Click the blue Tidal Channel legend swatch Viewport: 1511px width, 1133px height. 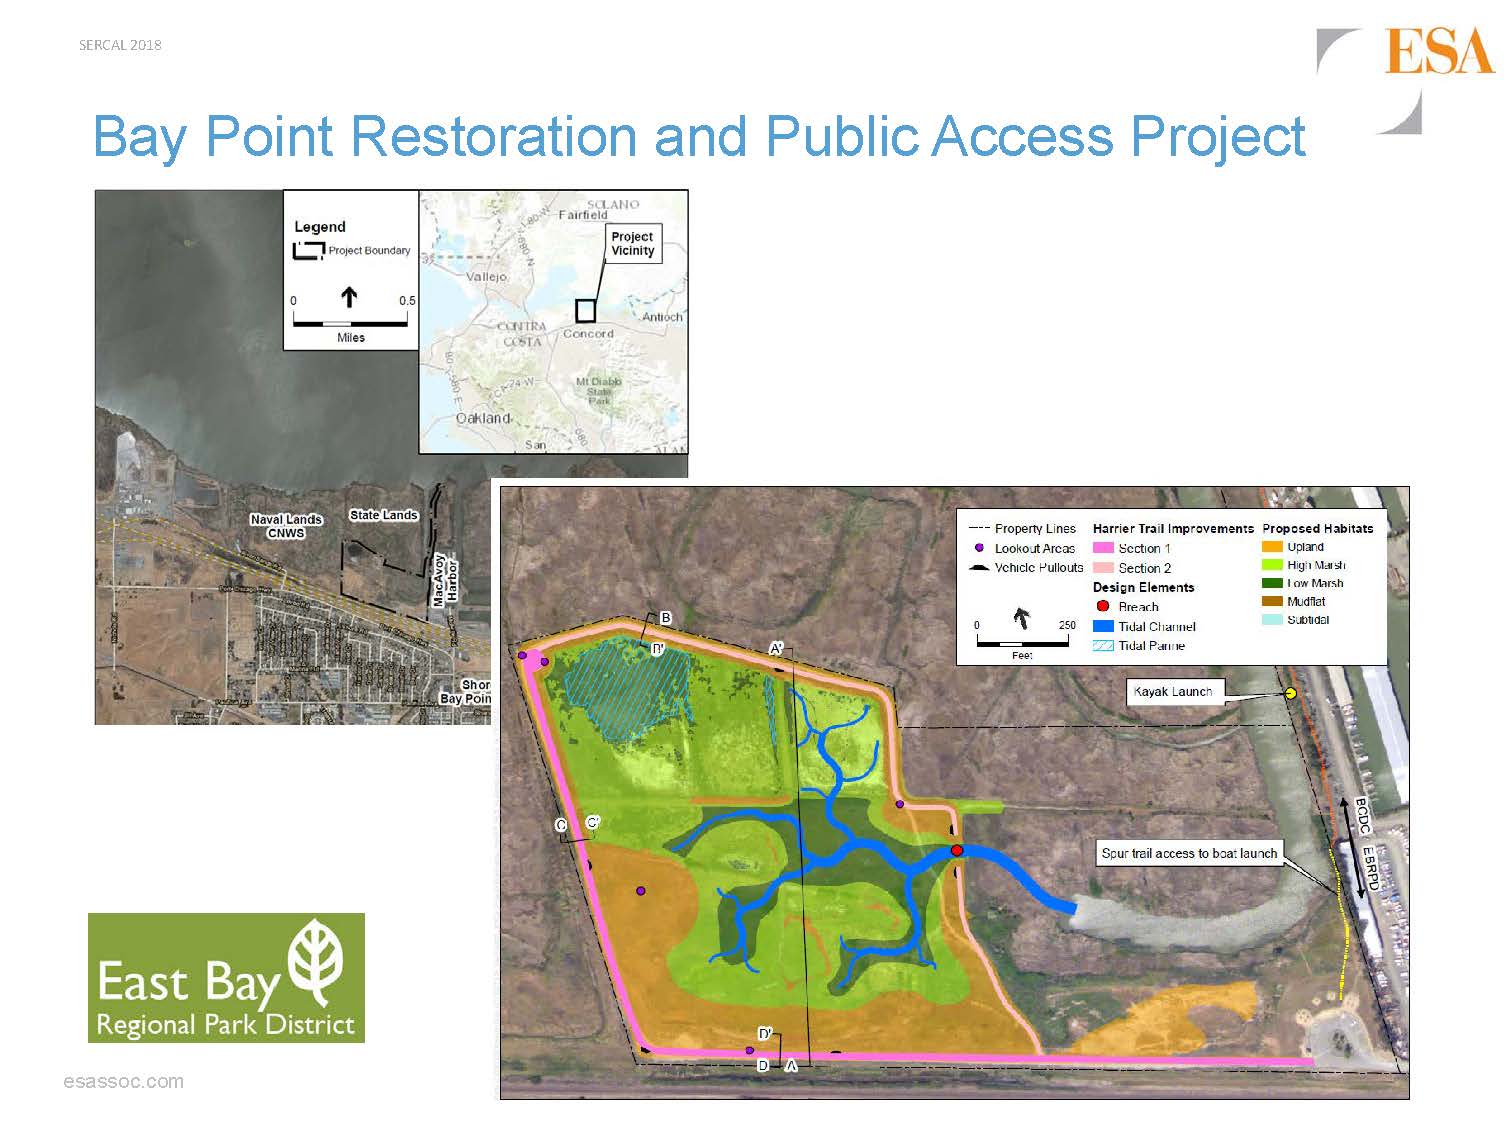tap(1103, 626)
